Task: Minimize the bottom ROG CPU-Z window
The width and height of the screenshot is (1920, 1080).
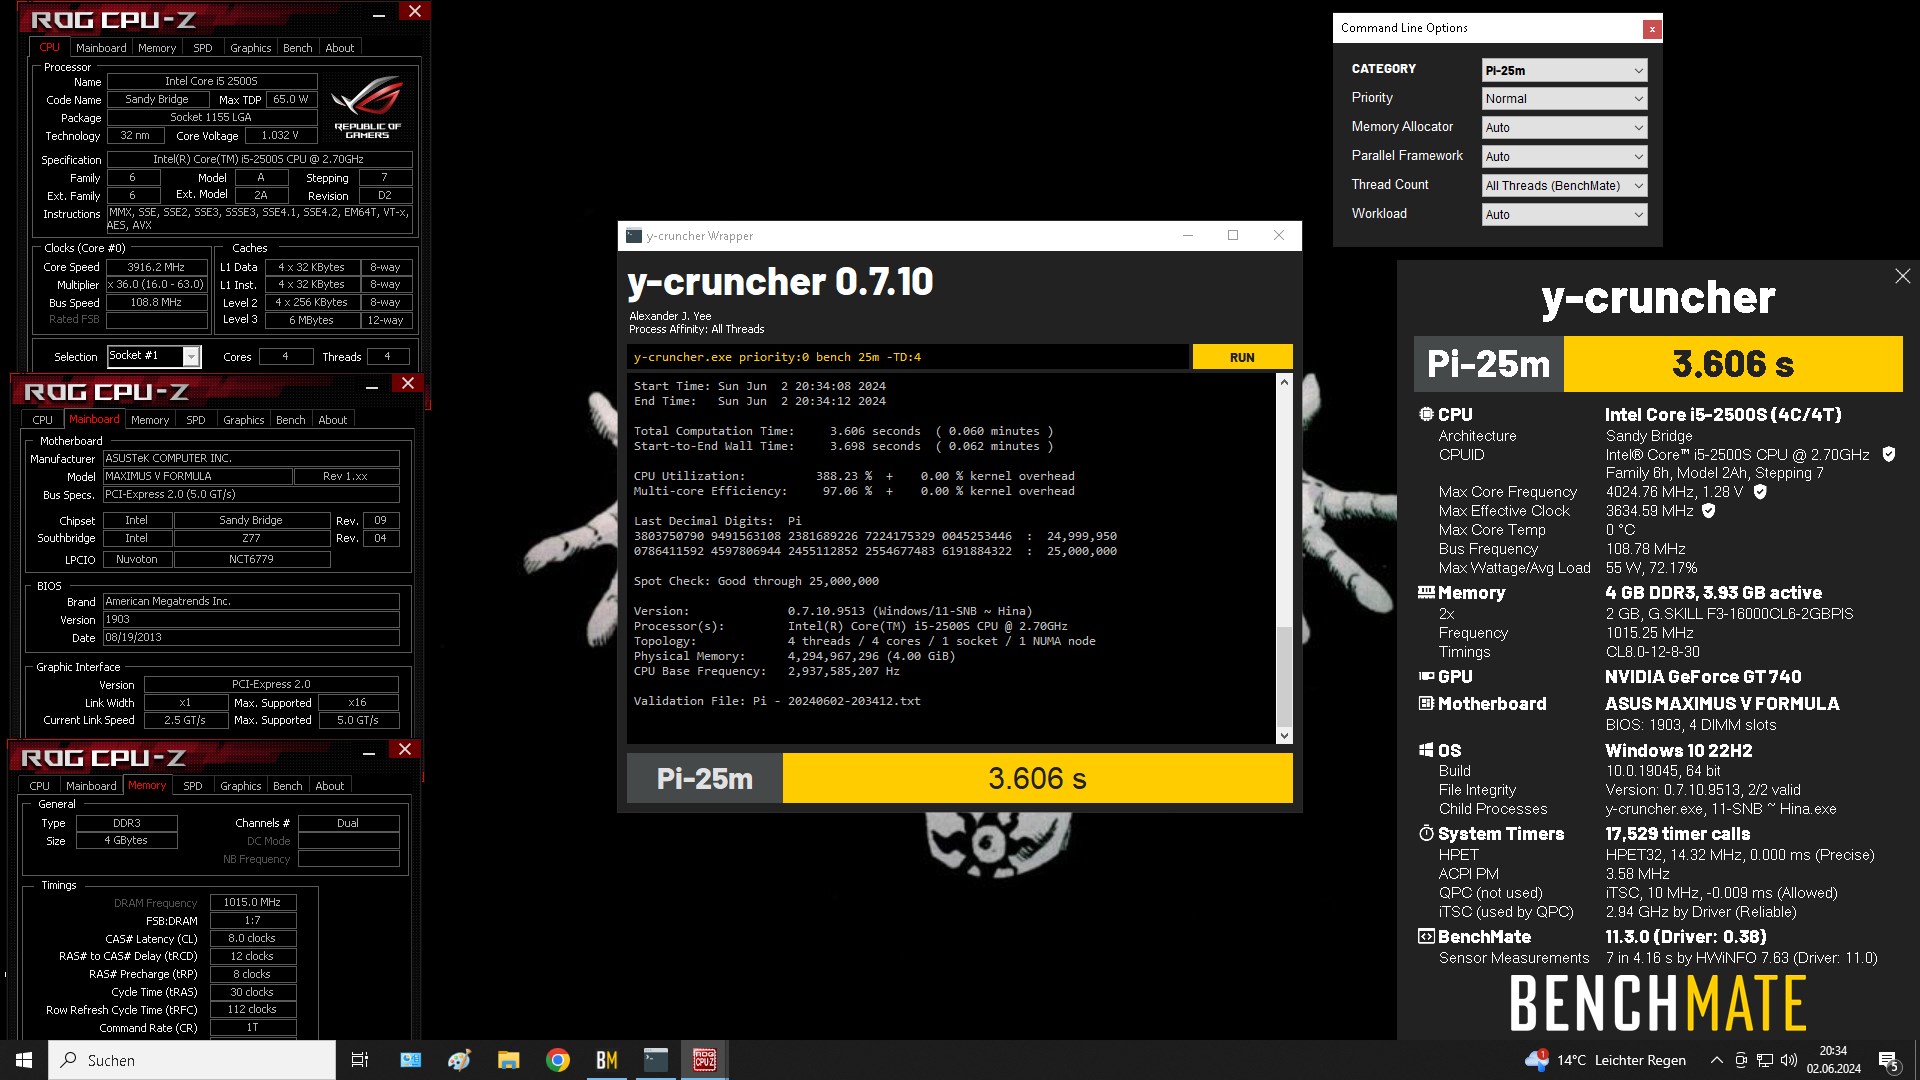Action: [x=369, y=753]
